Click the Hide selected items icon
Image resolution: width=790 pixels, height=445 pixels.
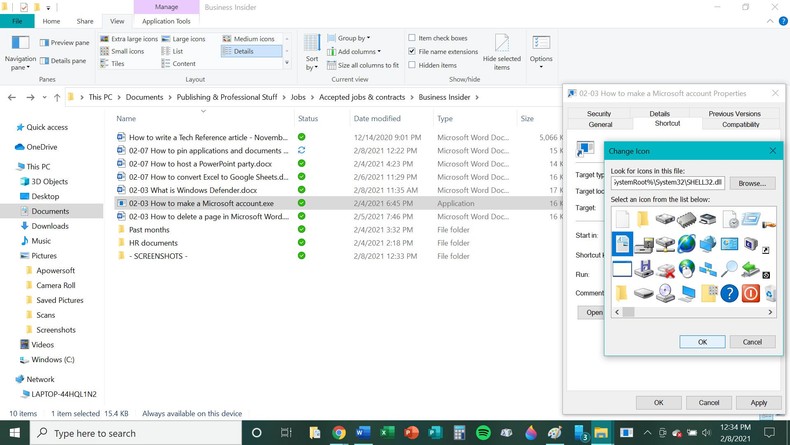click(x=501, y=52)
